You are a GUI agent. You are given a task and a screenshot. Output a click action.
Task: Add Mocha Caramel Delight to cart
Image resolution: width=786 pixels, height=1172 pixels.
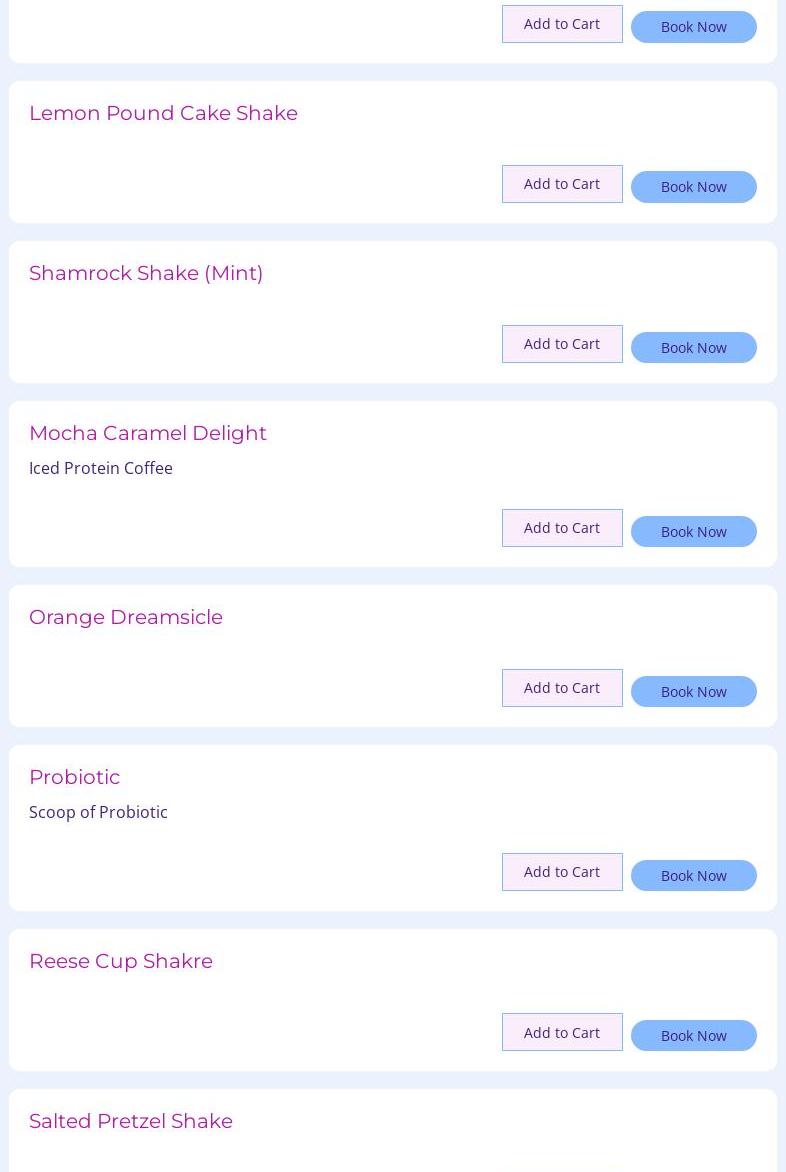tap(562, 528)
